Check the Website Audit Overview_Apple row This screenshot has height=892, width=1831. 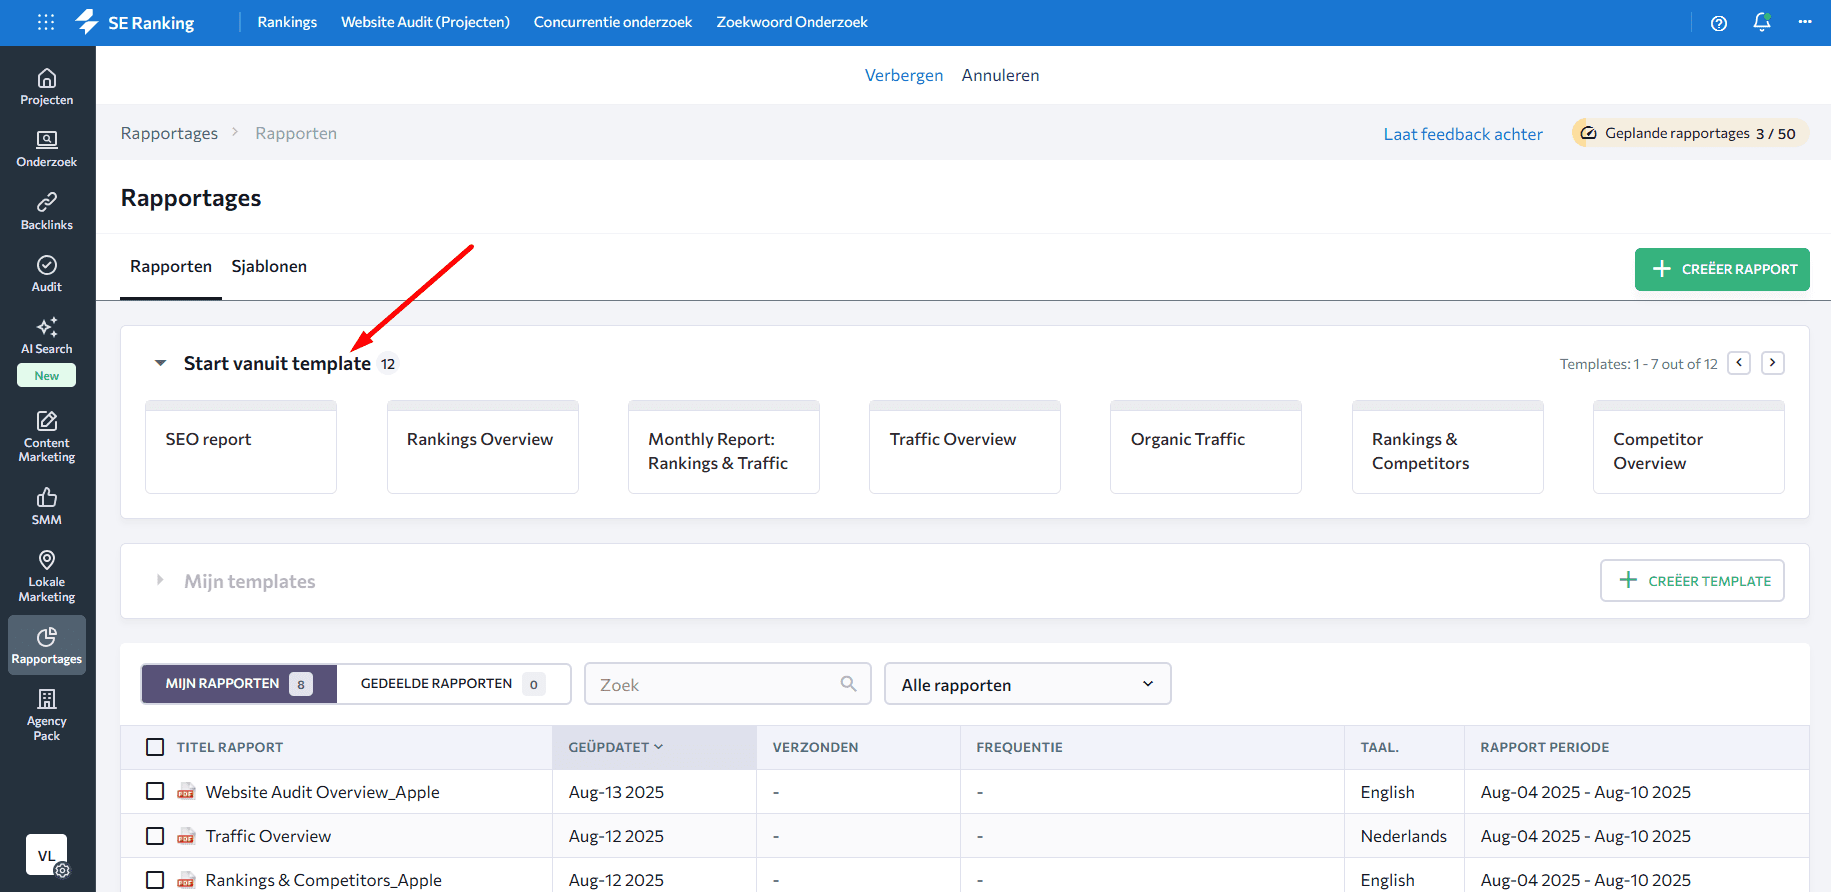[x=155, y=791]
